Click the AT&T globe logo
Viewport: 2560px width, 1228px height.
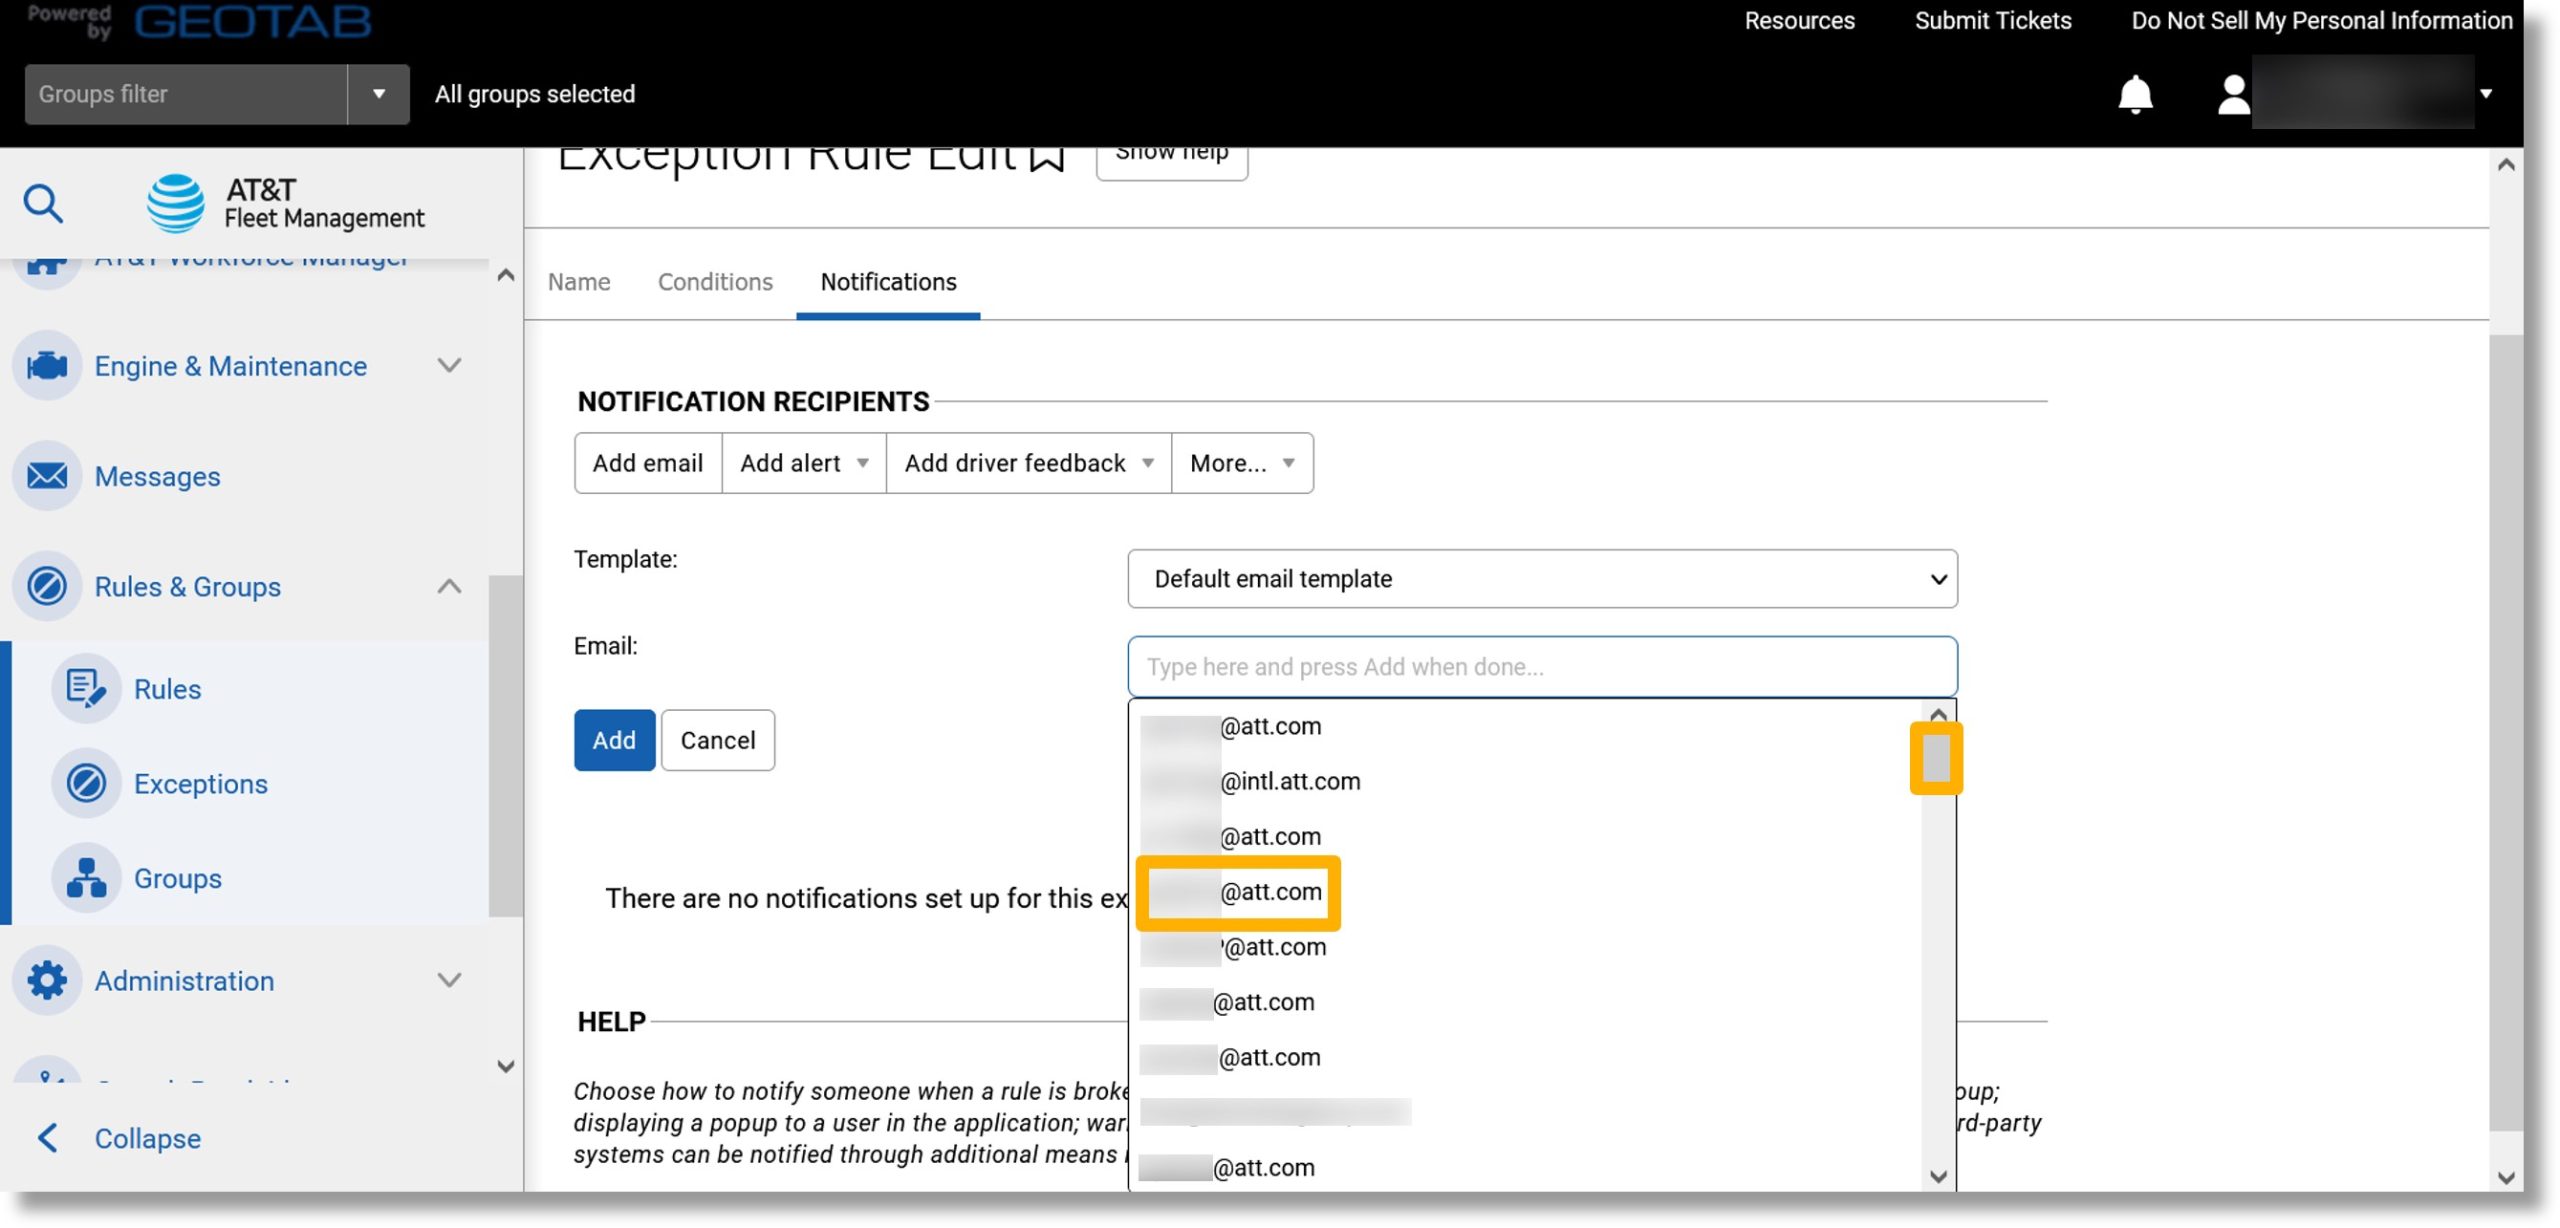click(x=176, y=203)
